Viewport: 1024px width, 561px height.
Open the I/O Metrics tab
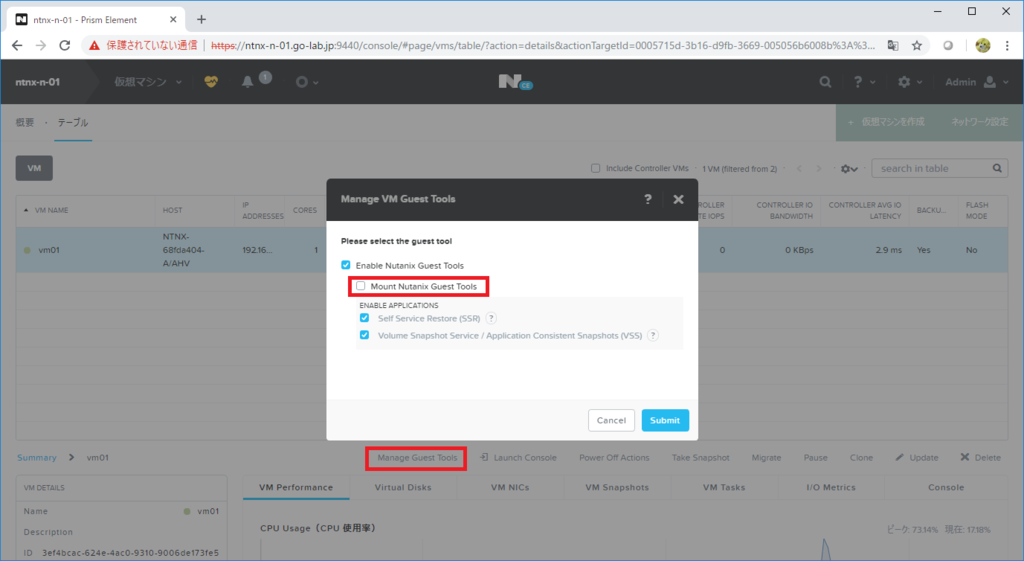click(x=831, y=487)
